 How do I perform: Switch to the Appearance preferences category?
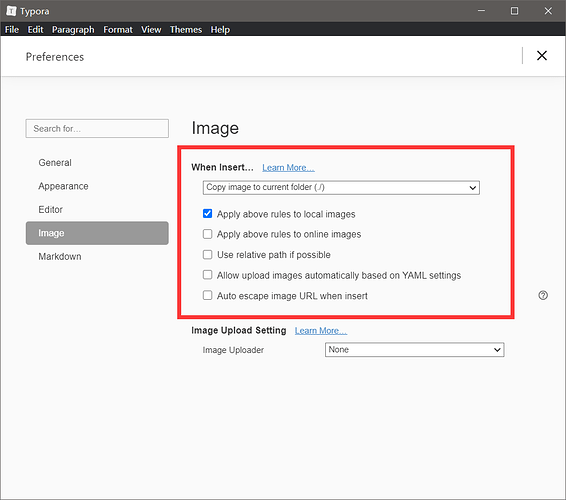click(x=63, y=186)
